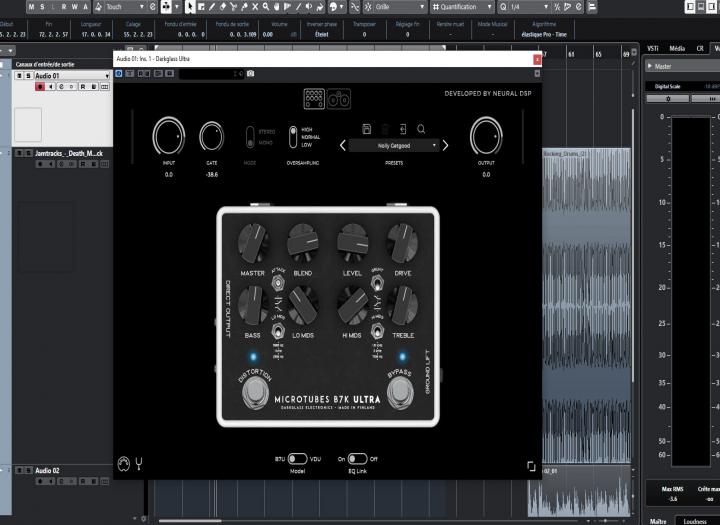This screenshot has width=720, height=525.
Task: Flip the Lo Mids frequency toggle switch
Action: (277, 331)
